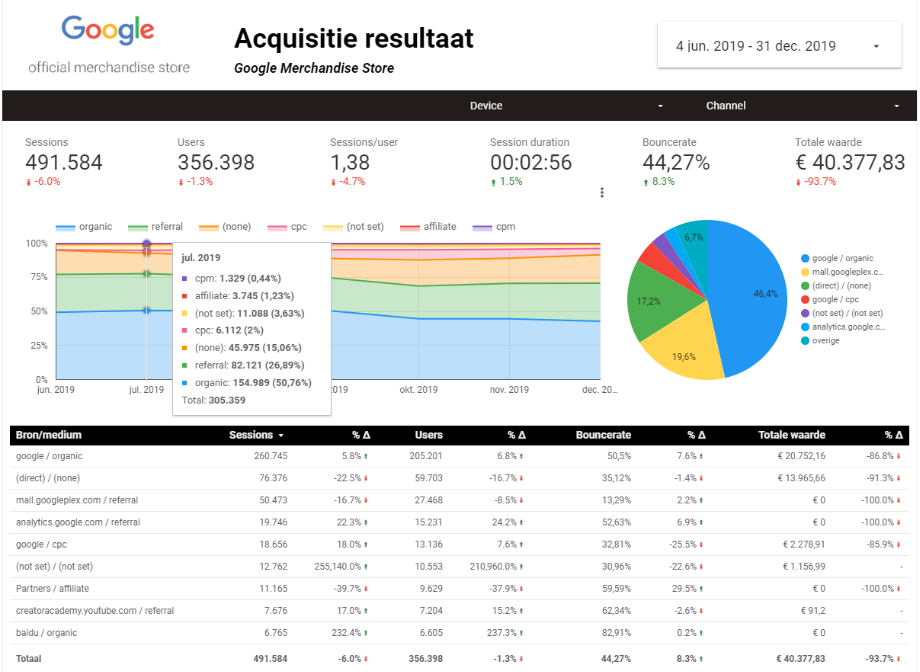Click the Users scorecard value 356.398
The width and height of the screenshot is (920, 672).
pyautogui.click(x=216, y=163)
